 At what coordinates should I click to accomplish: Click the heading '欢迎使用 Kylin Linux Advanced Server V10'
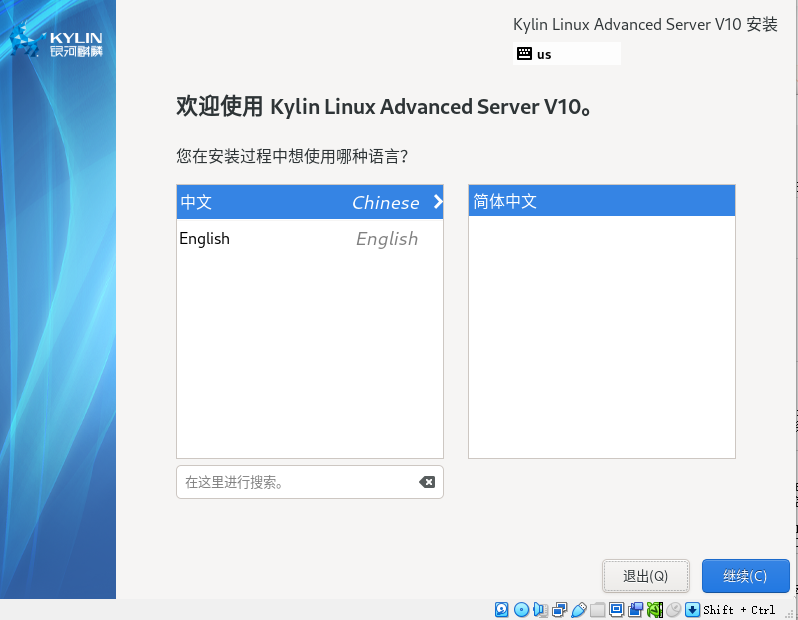click(x=384, y=107)
